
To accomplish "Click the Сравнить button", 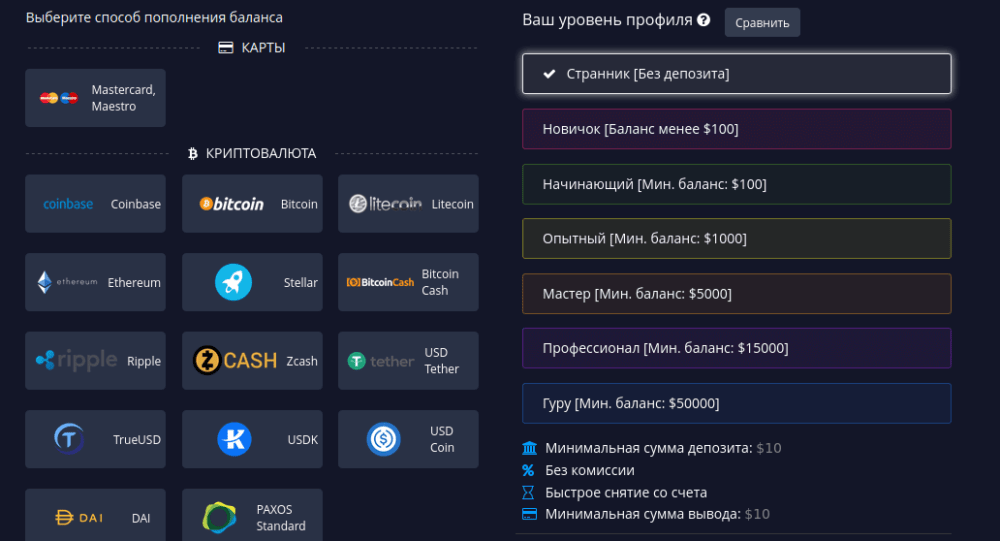I will (762, 22).
